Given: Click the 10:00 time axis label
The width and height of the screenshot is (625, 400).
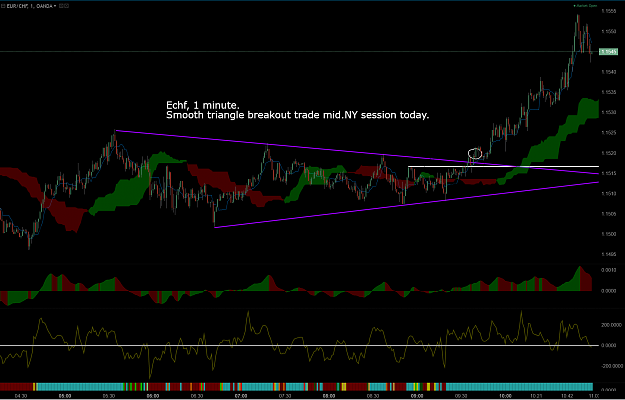Looking at the screenshot, I should (505, 396).
